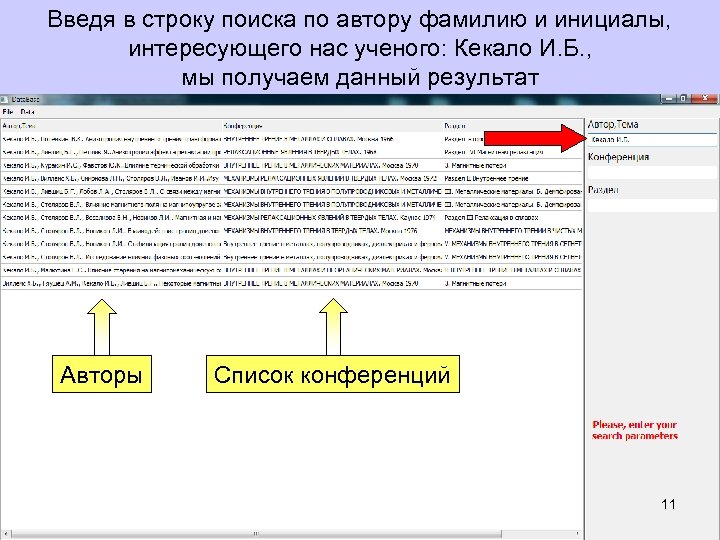This screenshot has height=540, width=720.
Task: Click the cell 'ВНУТРЕННЕЕ ТРЕНИЕ В МЕТАЛЛАХ И СПЛАВАХ. Москва 1966'
Action: click(332, 139)
